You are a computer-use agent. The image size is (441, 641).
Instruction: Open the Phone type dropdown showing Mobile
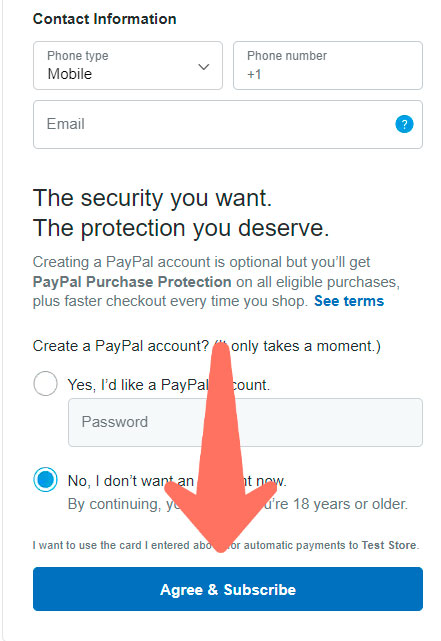pos(128,65)
